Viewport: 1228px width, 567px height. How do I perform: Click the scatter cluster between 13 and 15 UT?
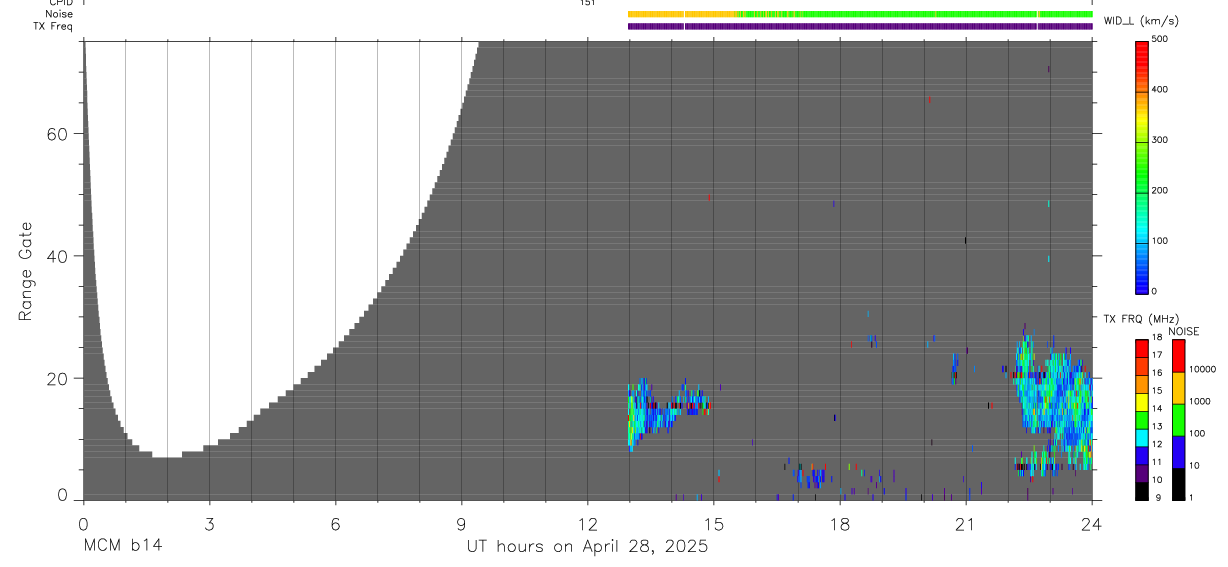pos(668,413)
